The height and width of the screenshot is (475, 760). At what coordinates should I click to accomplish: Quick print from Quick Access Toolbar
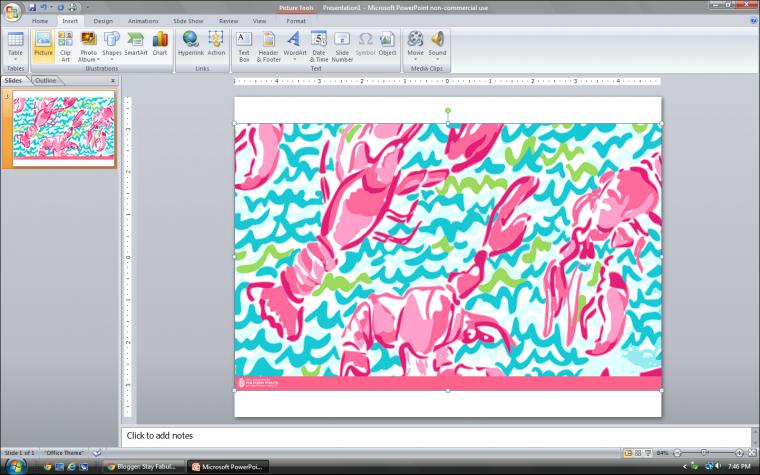pyautogui.click(x=73, y=7)
